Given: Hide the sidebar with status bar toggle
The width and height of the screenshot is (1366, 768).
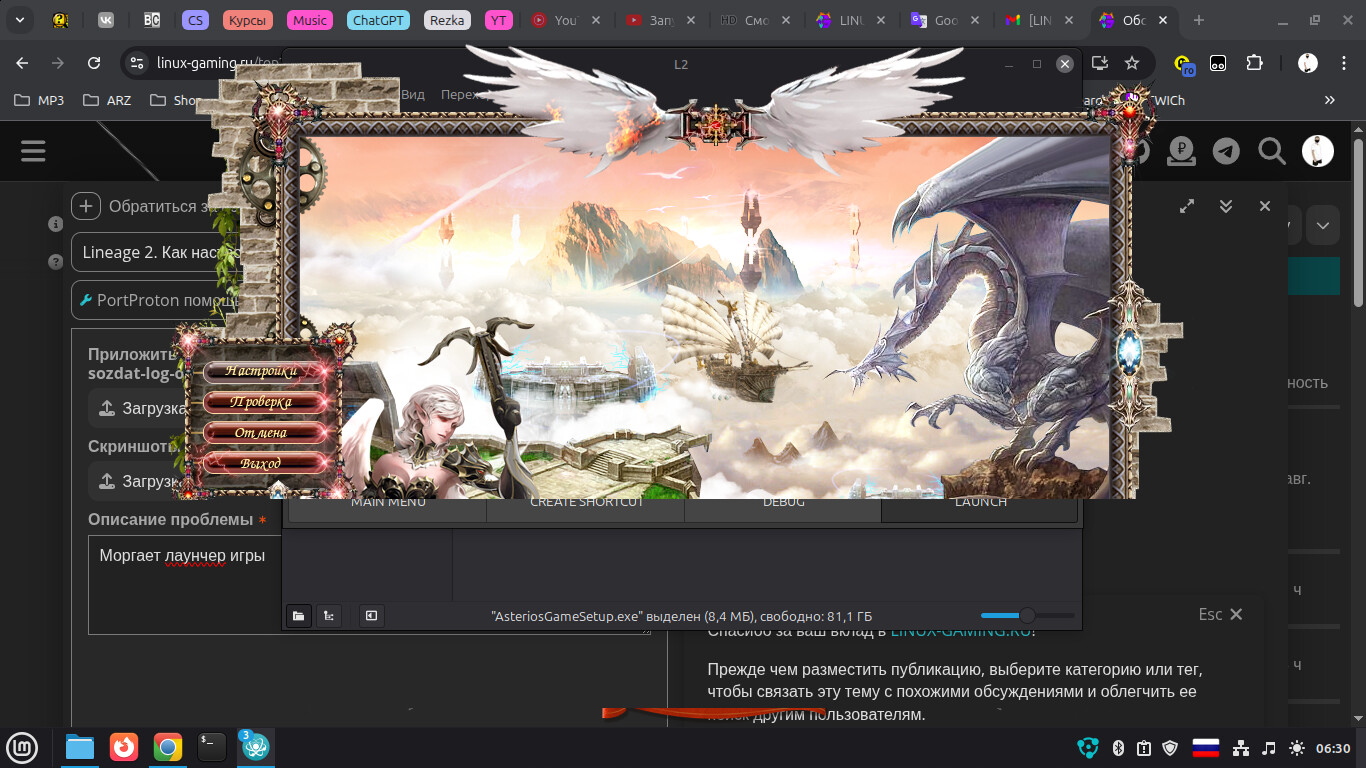Looking at the screenshot, I should click(371, 616).
